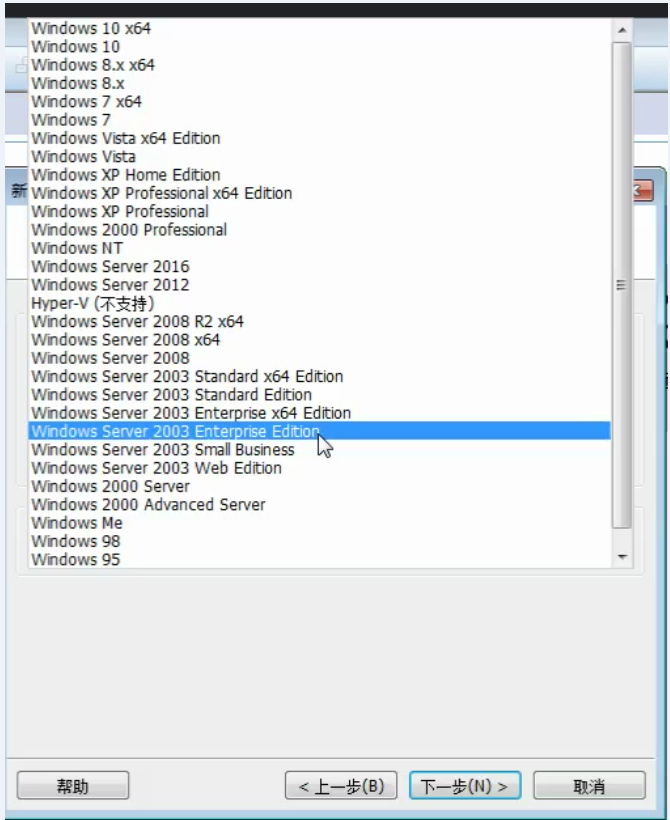Select Windows XP Home Edition
670x820 pixels.
(x=319, y=175)
